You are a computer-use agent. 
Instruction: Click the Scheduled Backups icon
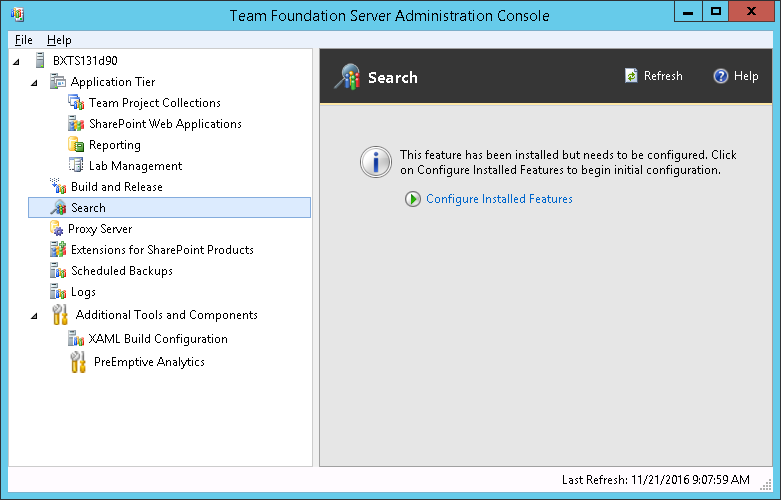click(58, 270)
